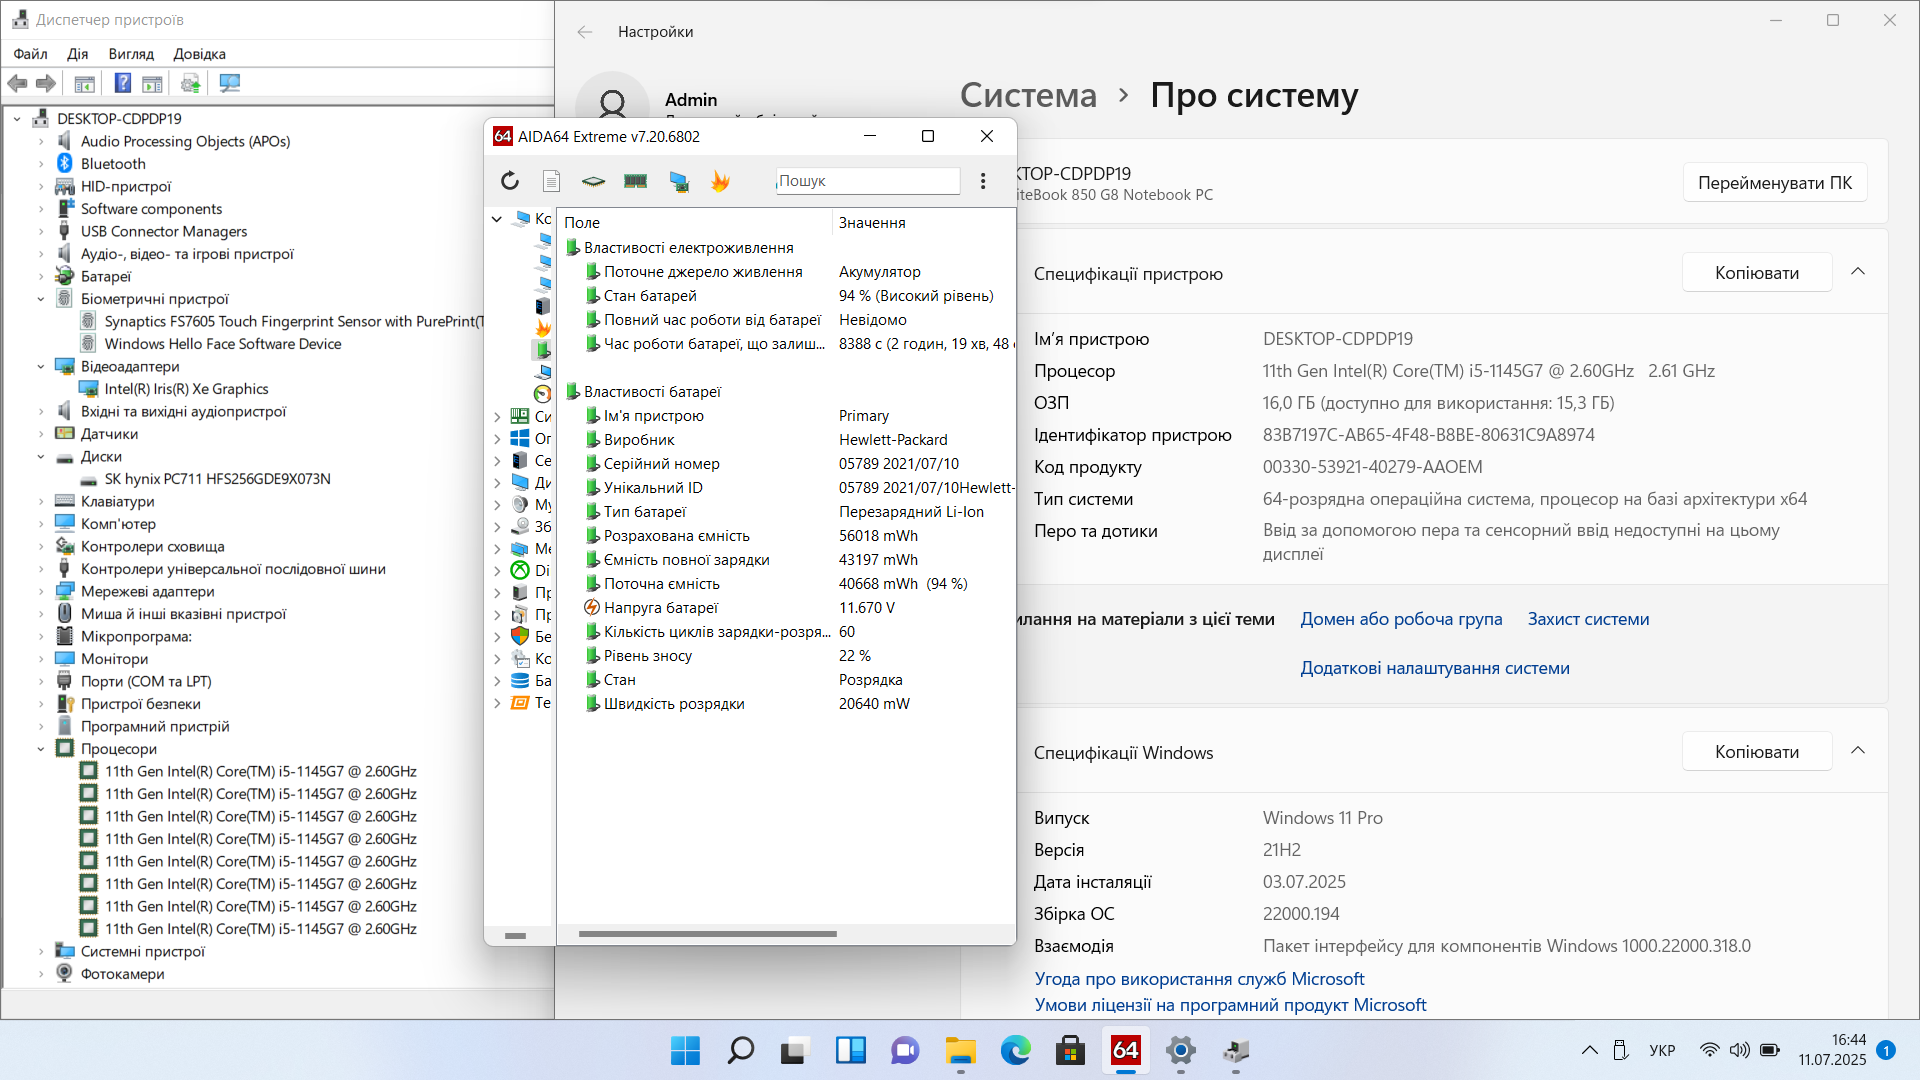
Task: Open Microsoft Store from the taskbar
Action: click(x=1071, y=1050)
